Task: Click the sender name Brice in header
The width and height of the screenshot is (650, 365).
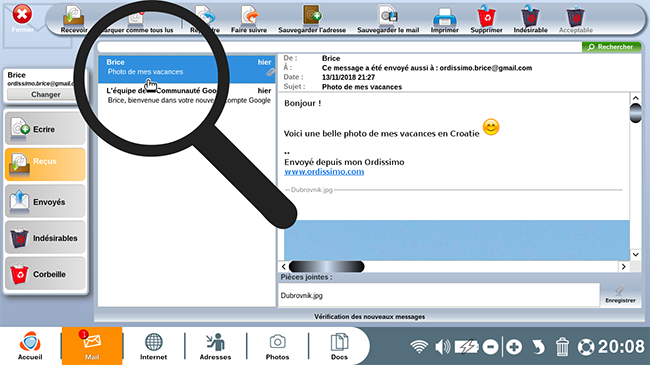Action: coord(331,58)
